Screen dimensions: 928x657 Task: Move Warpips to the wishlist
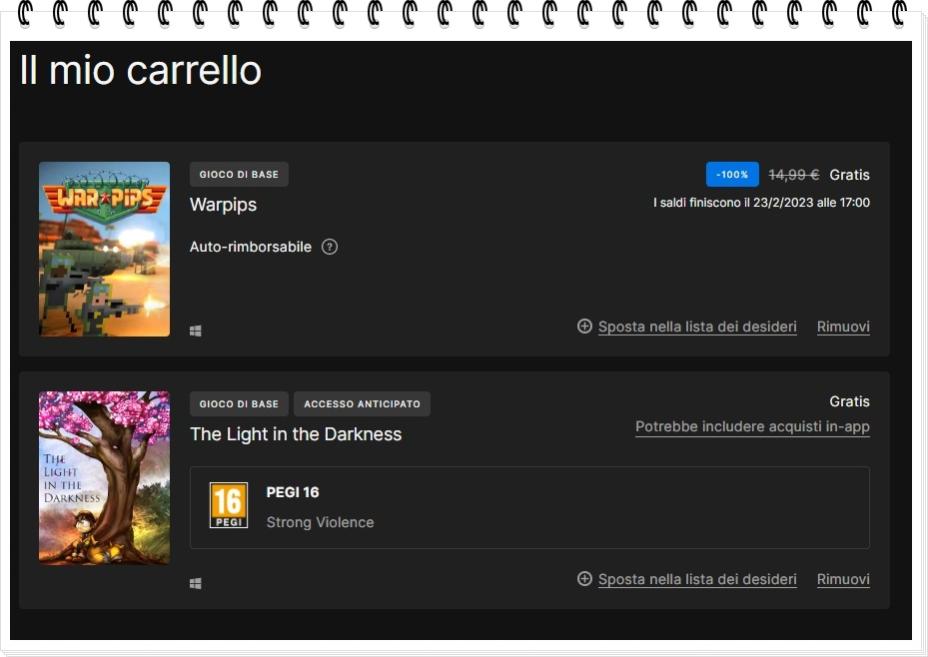tap(697, 327)
